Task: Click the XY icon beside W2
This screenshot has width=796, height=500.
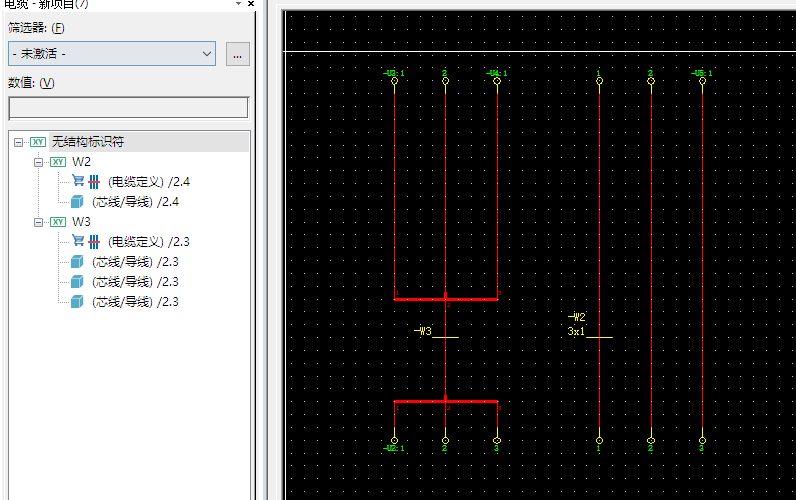Action: click(x=58, y=162)
